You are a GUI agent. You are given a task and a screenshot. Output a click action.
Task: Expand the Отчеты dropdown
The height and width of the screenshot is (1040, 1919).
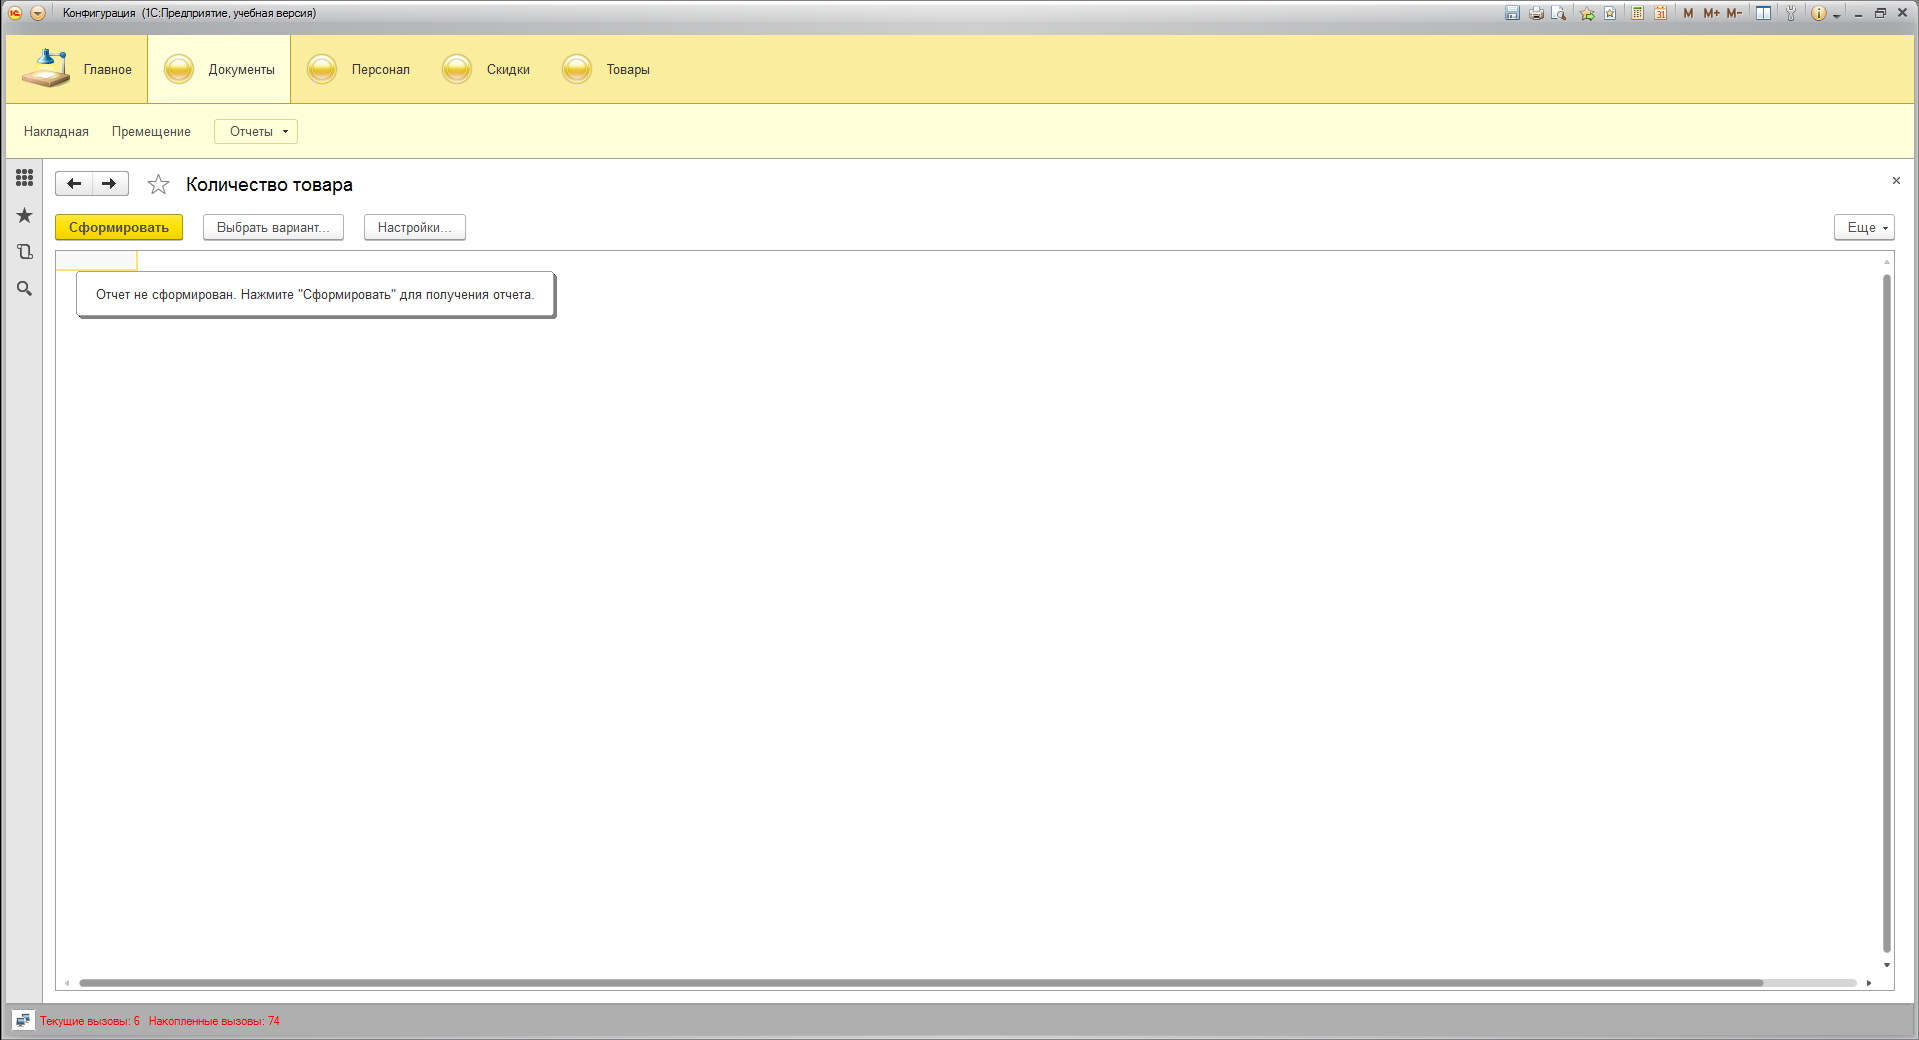(x=256, y=132)
